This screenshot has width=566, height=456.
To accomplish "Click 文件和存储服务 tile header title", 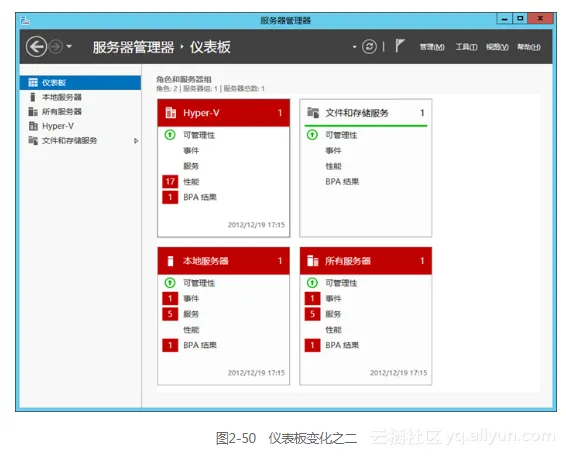I will [x=357, y=113].
